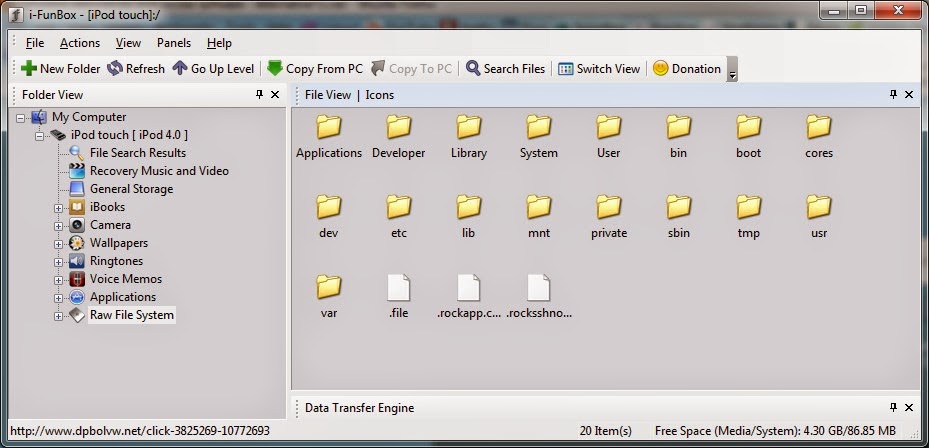Select General Storage in folder tree
The width and height of the screenshot is (929, 448).
coord(132,189)
